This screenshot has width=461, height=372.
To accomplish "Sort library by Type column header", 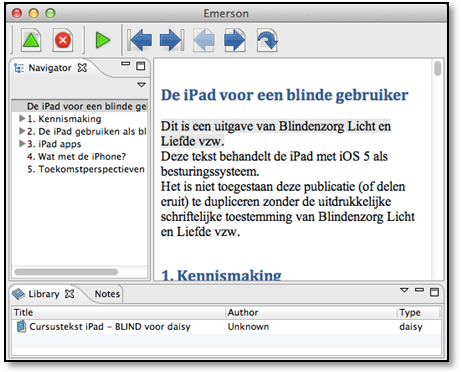I will [418, 313].
